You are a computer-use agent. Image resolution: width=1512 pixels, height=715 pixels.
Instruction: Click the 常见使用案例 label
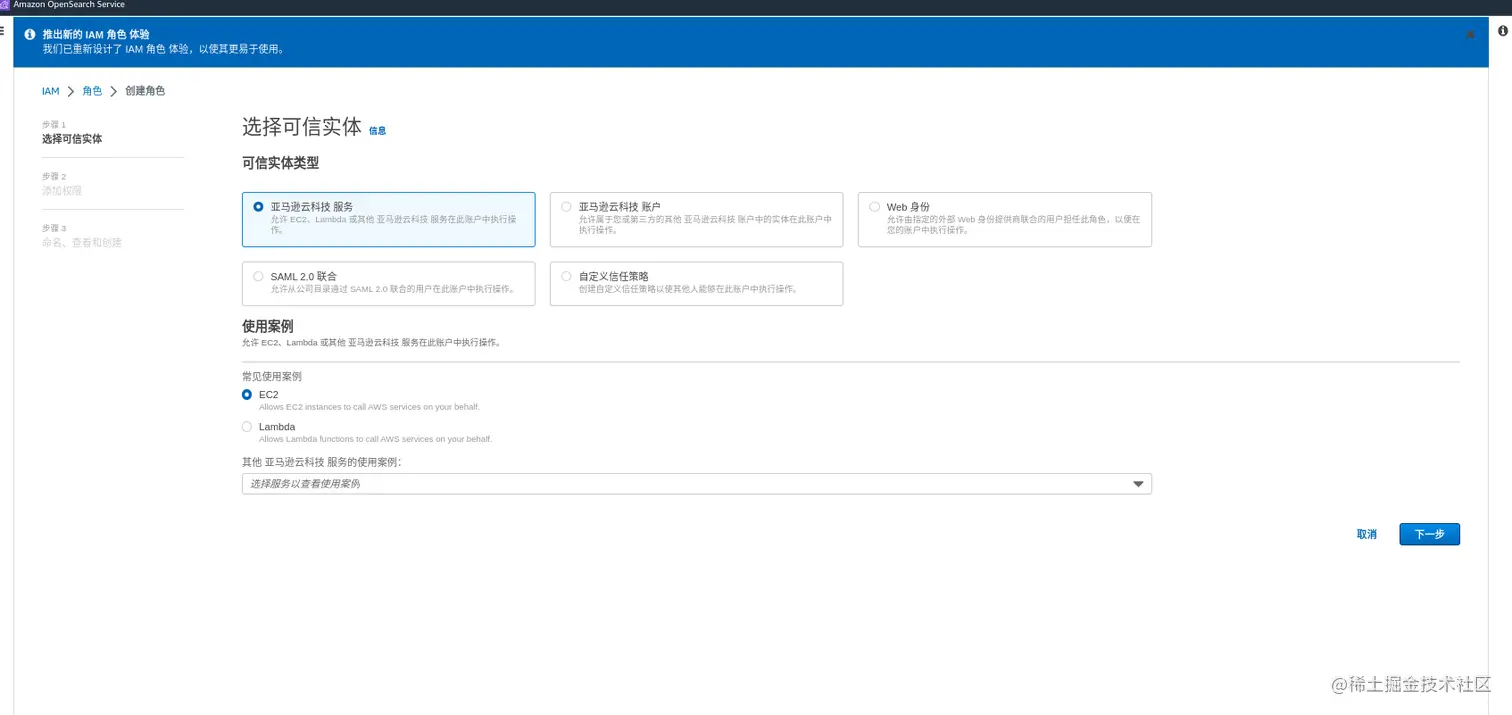272,377
